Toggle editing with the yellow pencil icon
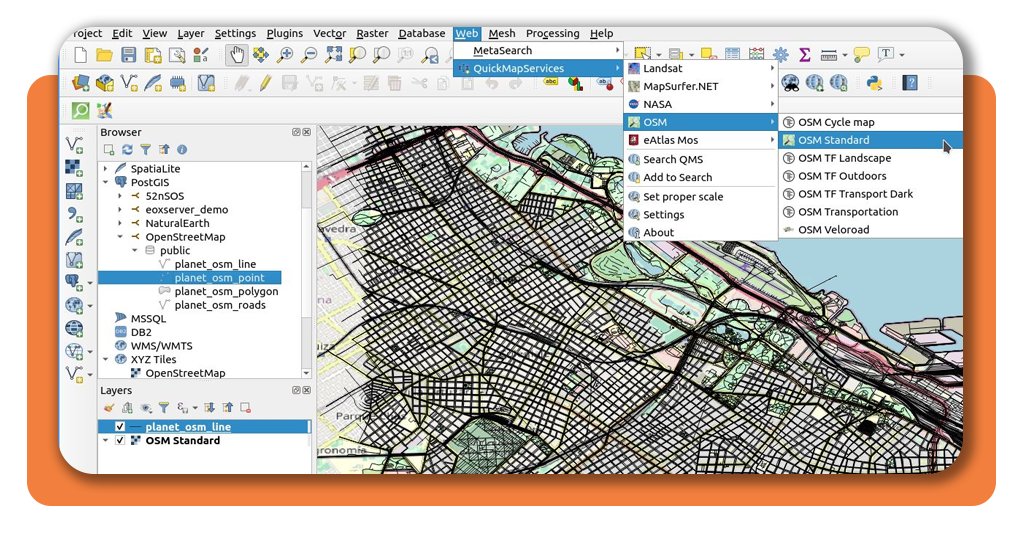The width and height of the screenshot is (1024, 536). tap(265, 83)
